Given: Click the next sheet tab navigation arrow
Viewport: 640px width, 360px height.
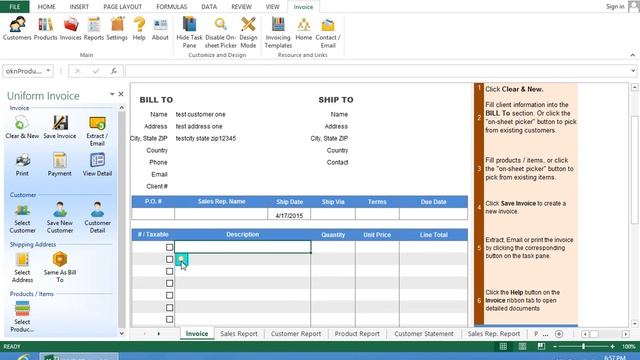Looking at the screenshot, I should (159, 334).
